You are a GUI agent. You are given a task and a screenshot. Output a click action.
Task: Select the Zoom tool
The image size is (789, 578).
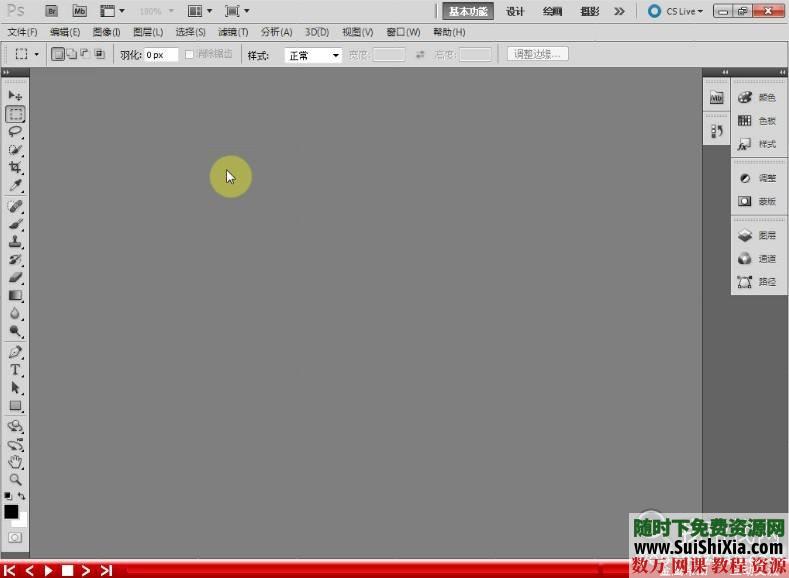(15, 479)
